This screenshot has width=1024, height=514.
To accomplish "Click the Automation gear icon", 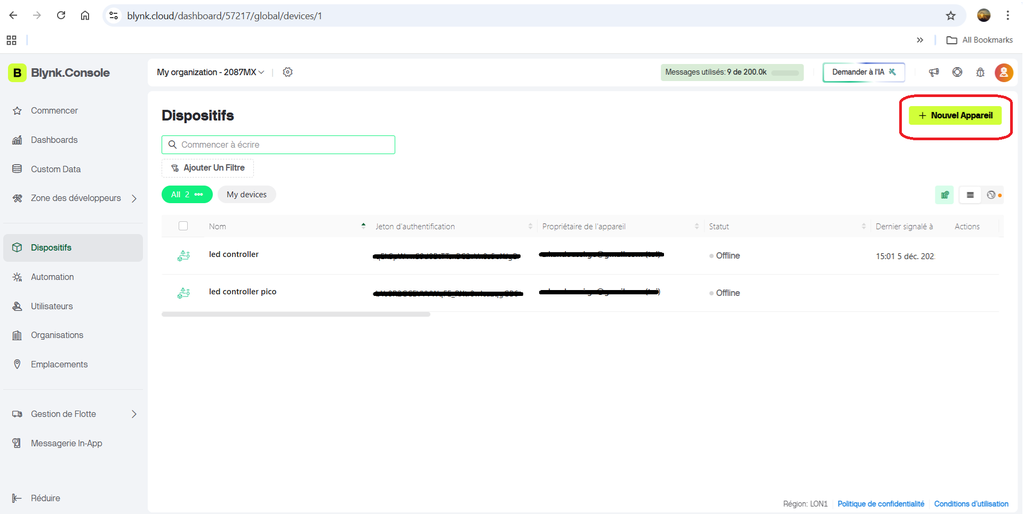I will click(17, 277).
